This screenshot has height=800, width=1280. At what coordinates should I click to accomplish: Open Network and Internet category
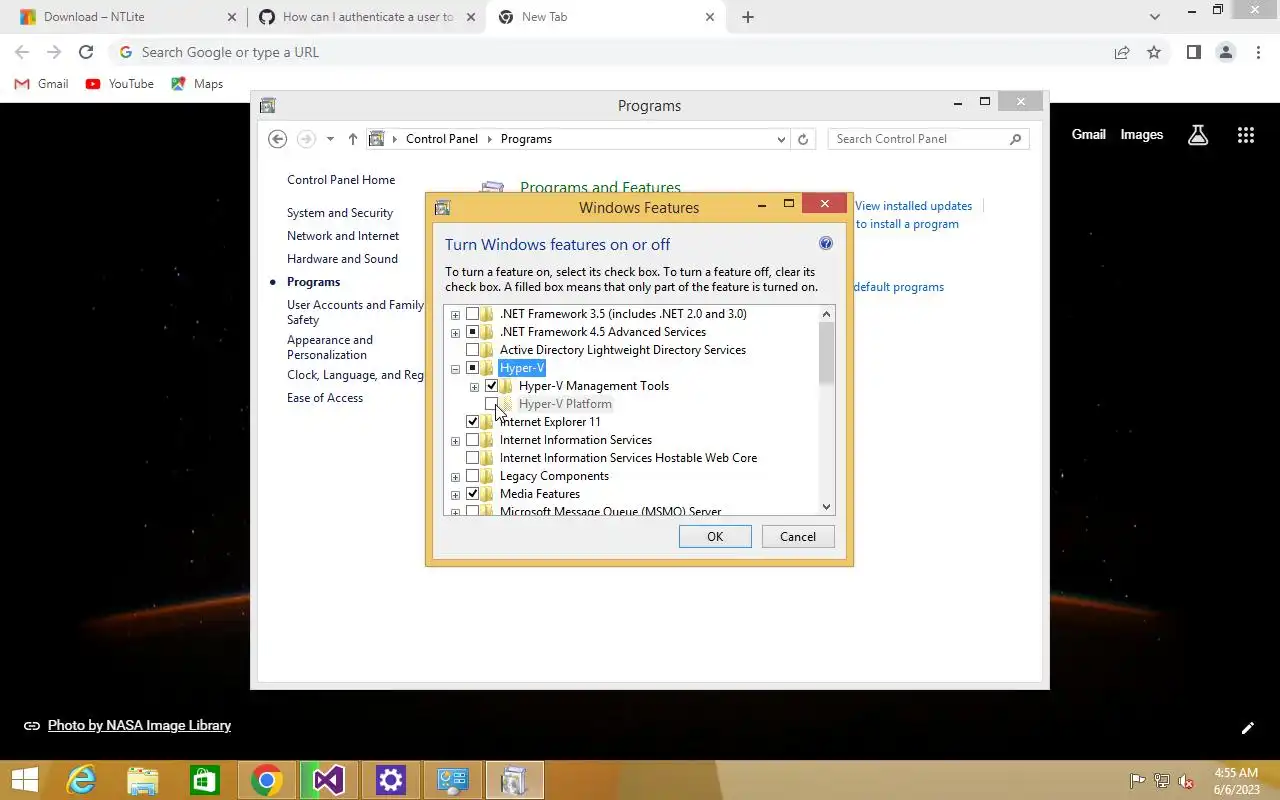click(x=343, y=236)
